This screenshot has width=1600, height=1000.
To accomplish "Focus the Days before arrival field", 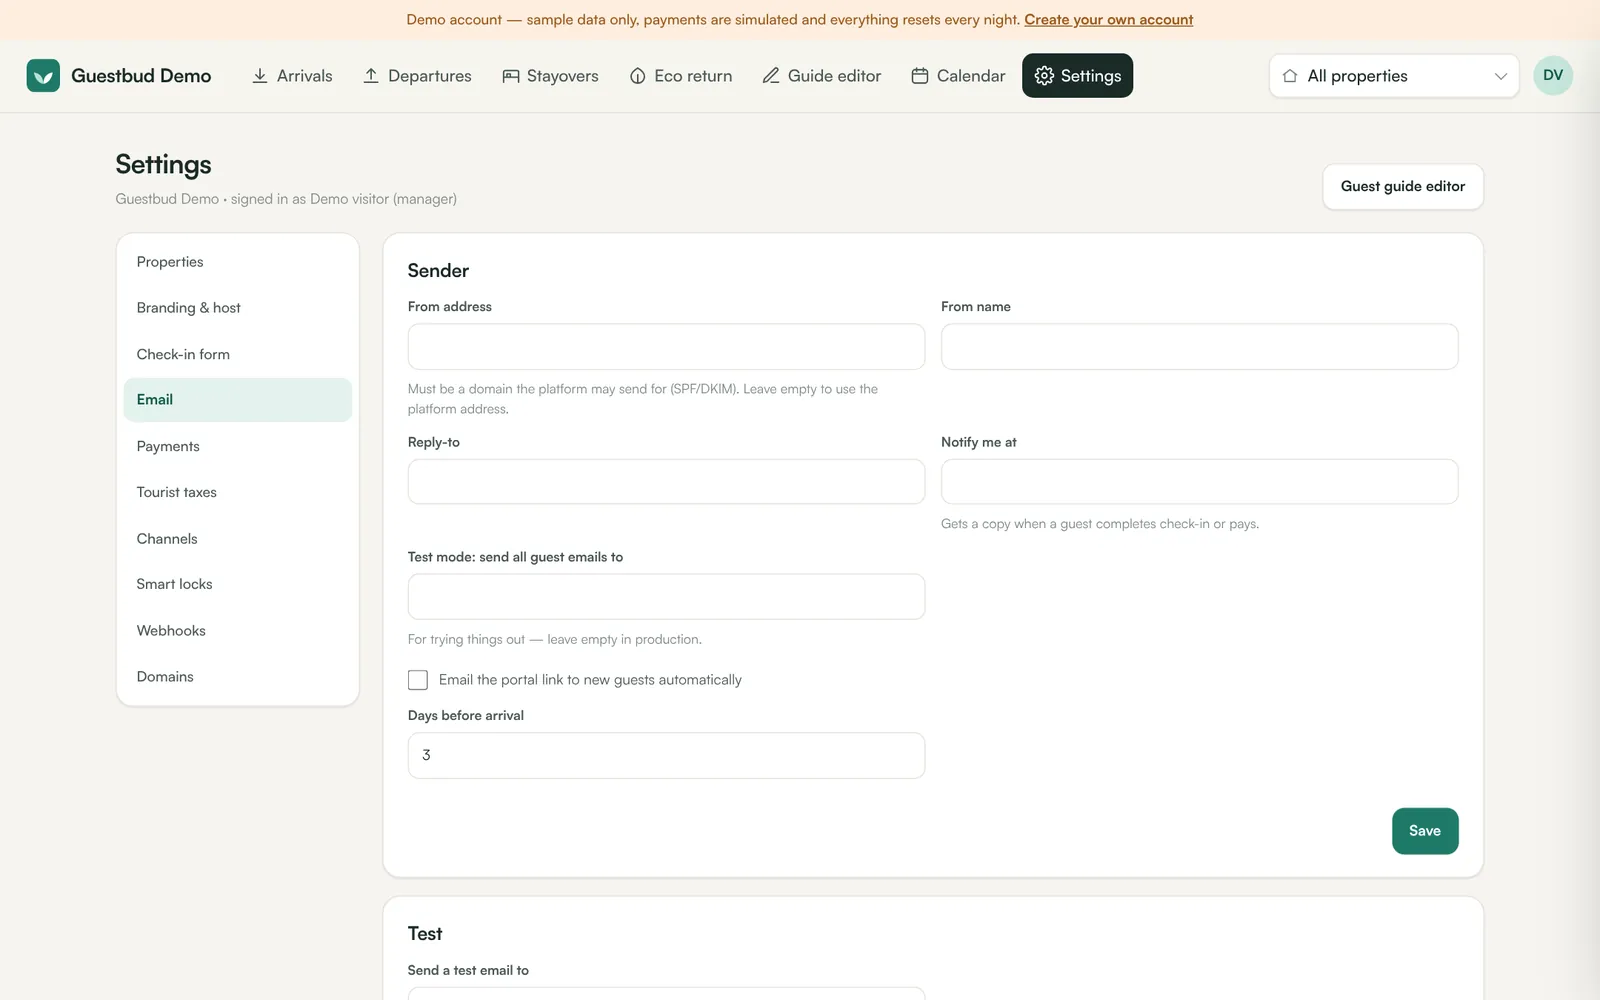I will 666,756.
